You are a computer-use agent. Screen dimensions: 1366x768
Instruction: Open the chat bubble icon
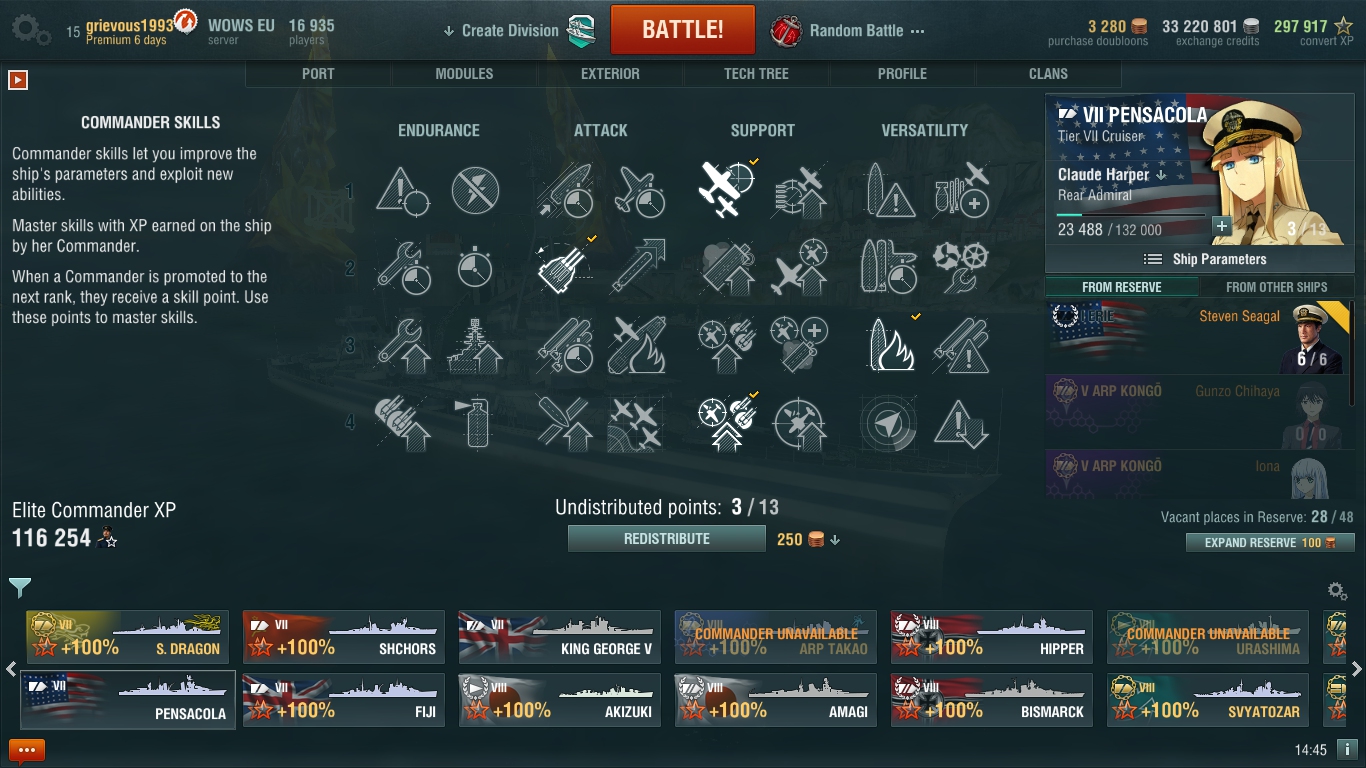27,750
